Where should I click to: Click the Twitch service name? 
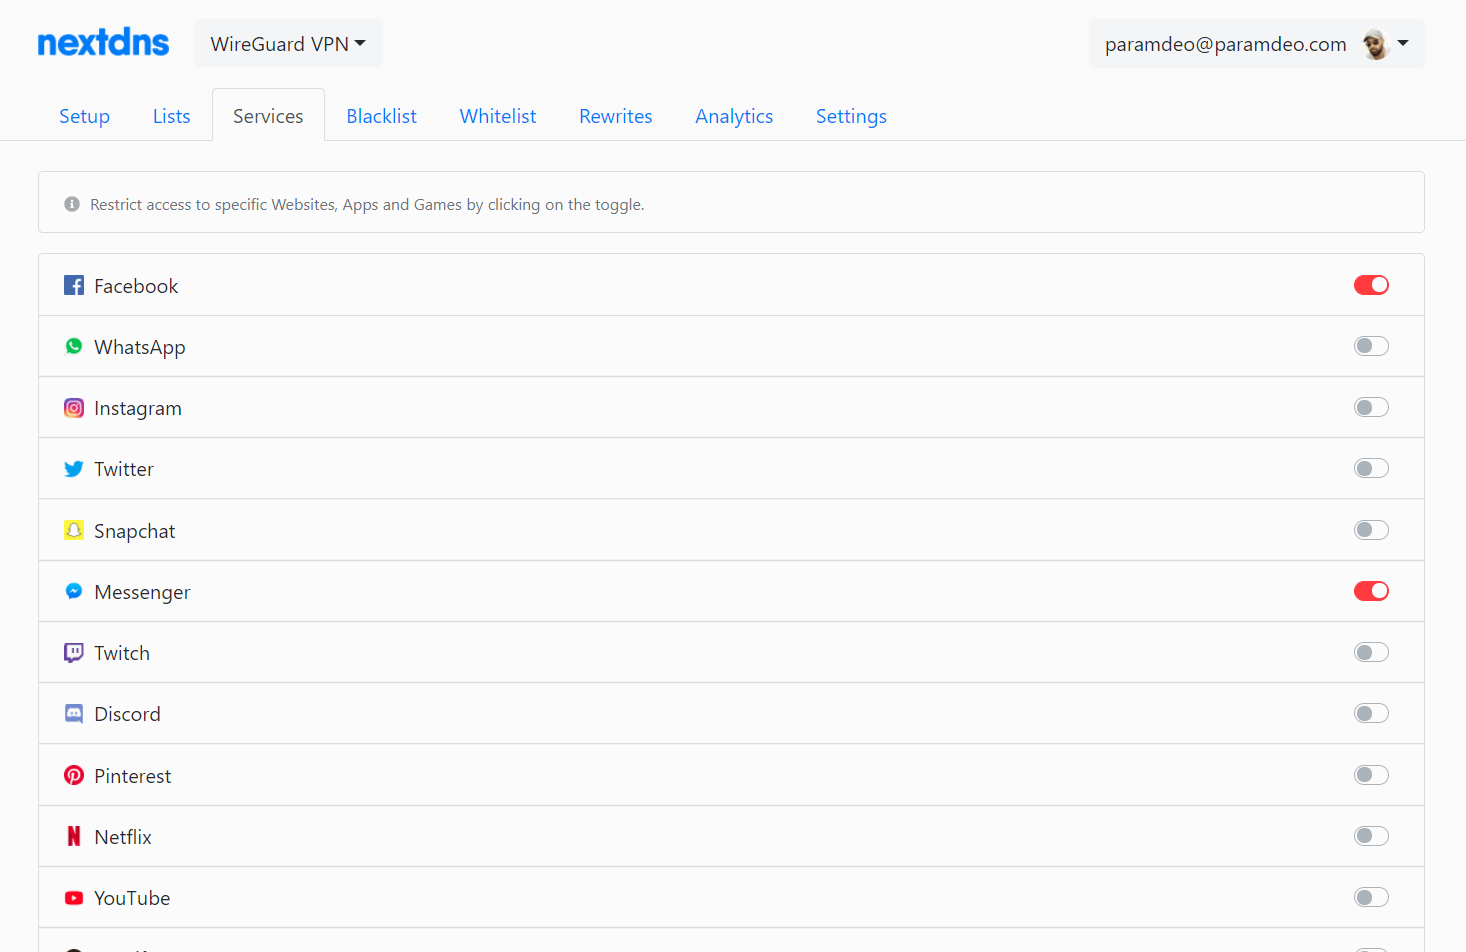click(x=122, y=653)
